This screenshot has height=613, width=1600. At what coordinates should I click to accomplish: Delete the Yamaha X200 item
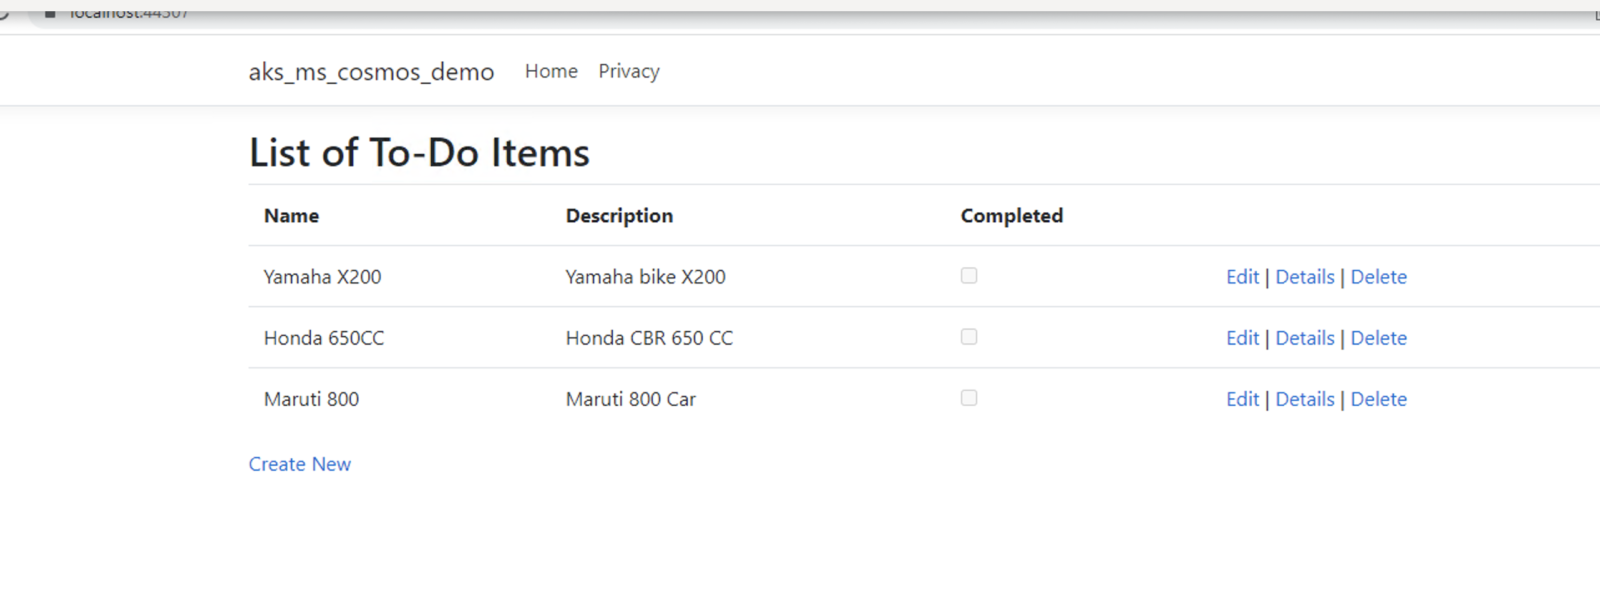click(x=1378, y=276)
